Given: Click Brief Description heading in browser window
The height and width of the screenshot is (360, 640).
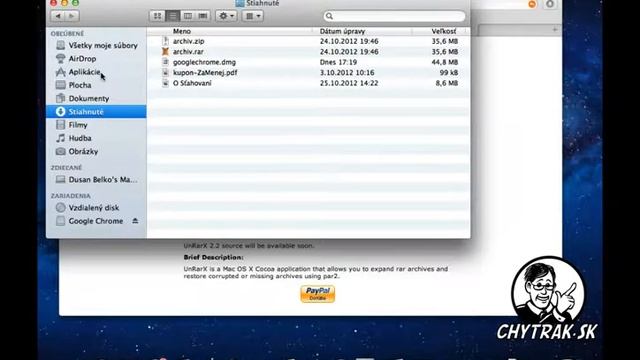Looking at the screenshot, I should 213,258.
